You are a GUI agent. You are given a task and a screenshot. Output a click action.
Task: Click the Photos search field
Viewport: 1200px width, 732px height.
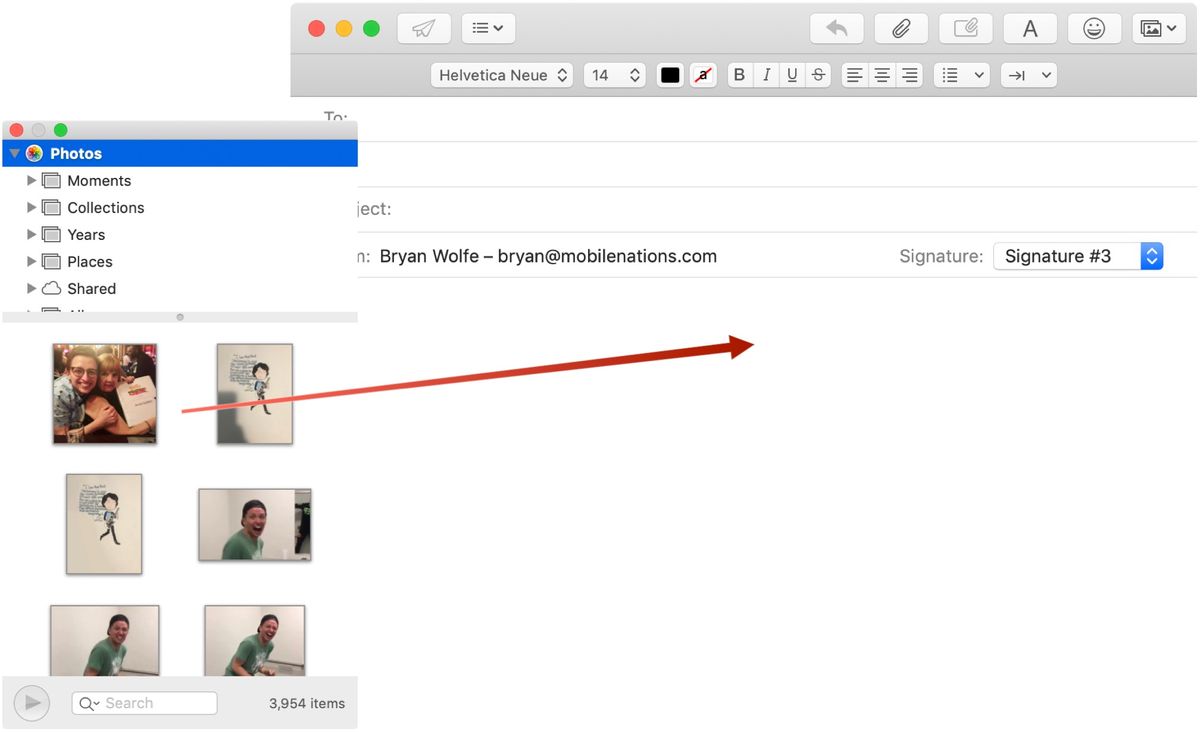coord(144,703)
